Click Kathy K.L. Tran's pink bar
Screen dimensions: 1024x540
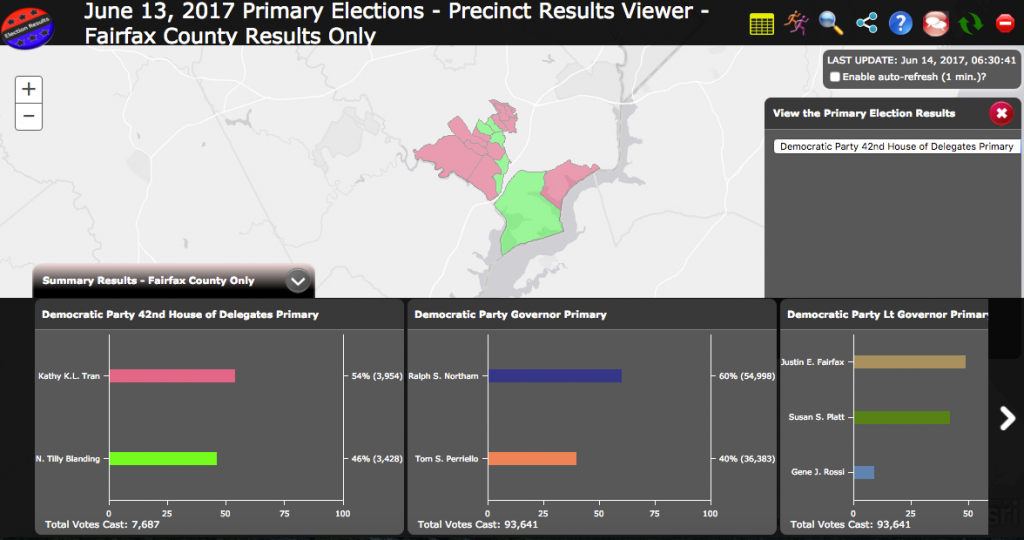pos(172,376)
